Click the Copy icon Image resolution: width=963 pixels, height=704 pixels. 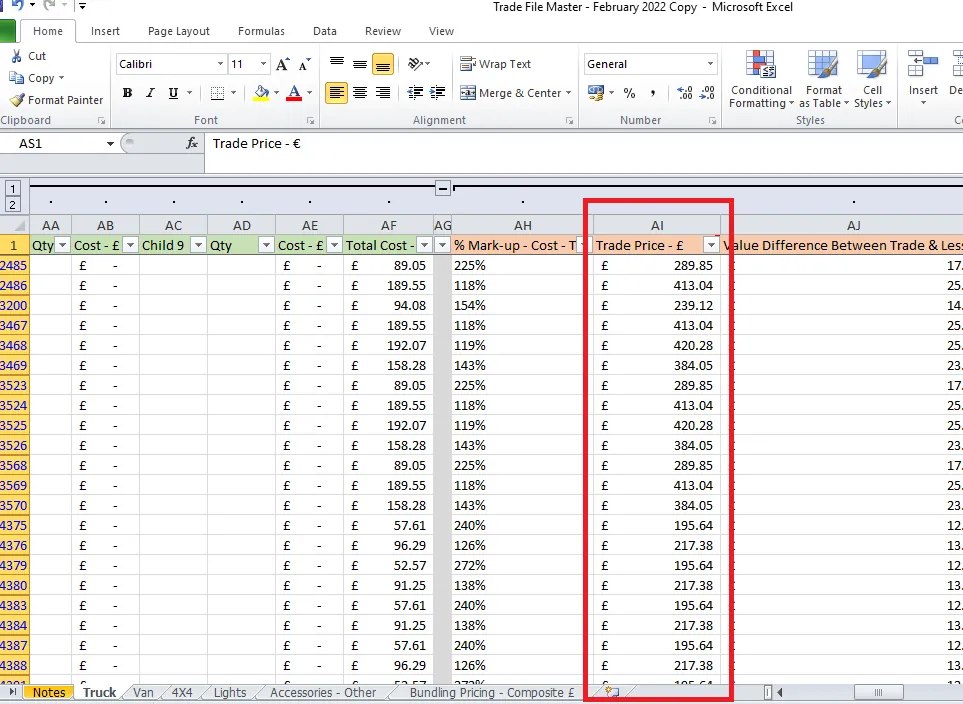tap(17, 78)
